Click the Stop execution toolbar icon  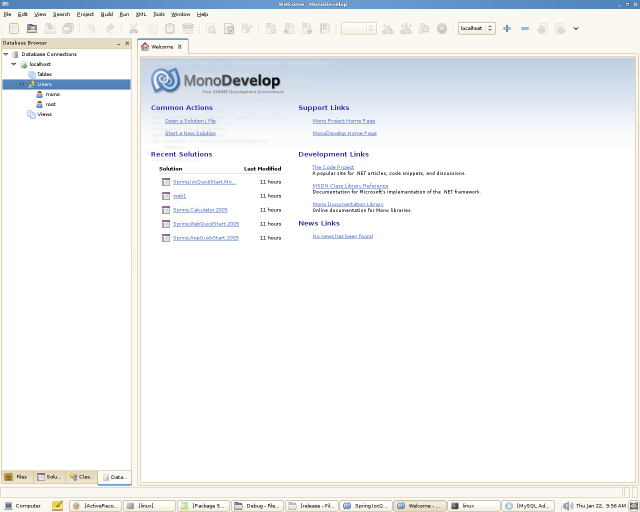pos(442,28)
